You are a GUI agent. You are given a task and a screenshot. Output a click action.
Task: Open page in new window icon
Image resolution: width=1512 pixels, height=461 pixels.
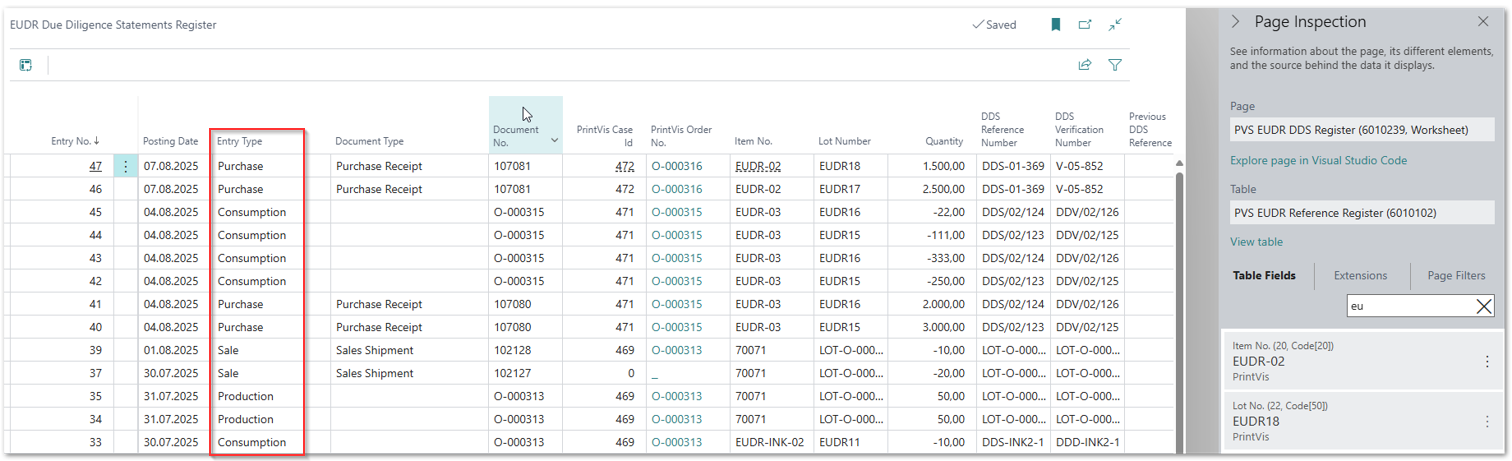pyautogui.click(x=1085, y=25)
